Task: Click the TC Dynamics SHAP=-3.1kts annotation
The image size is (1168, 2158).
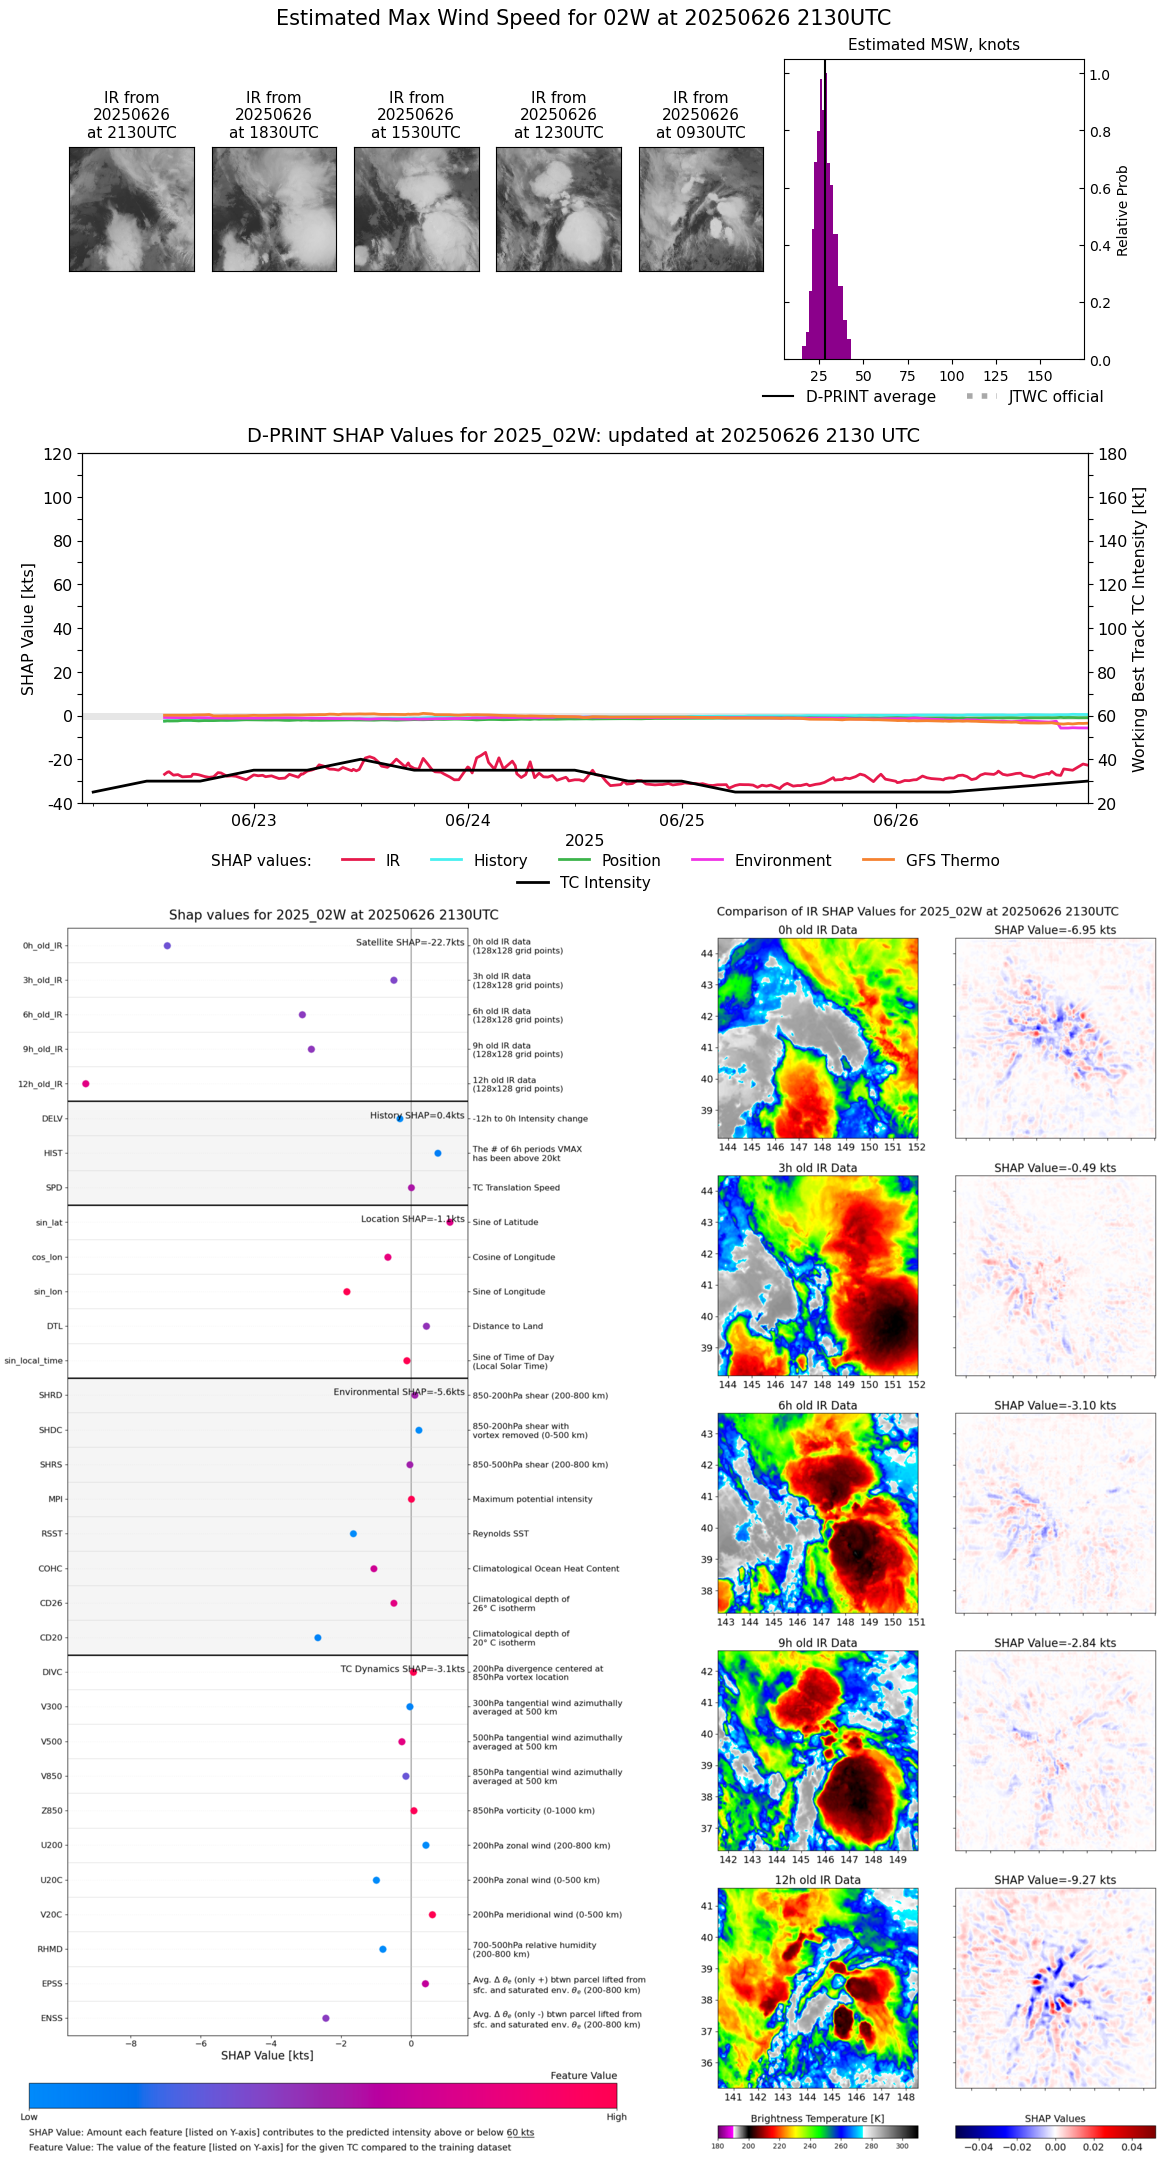Action: [402, 1669]
